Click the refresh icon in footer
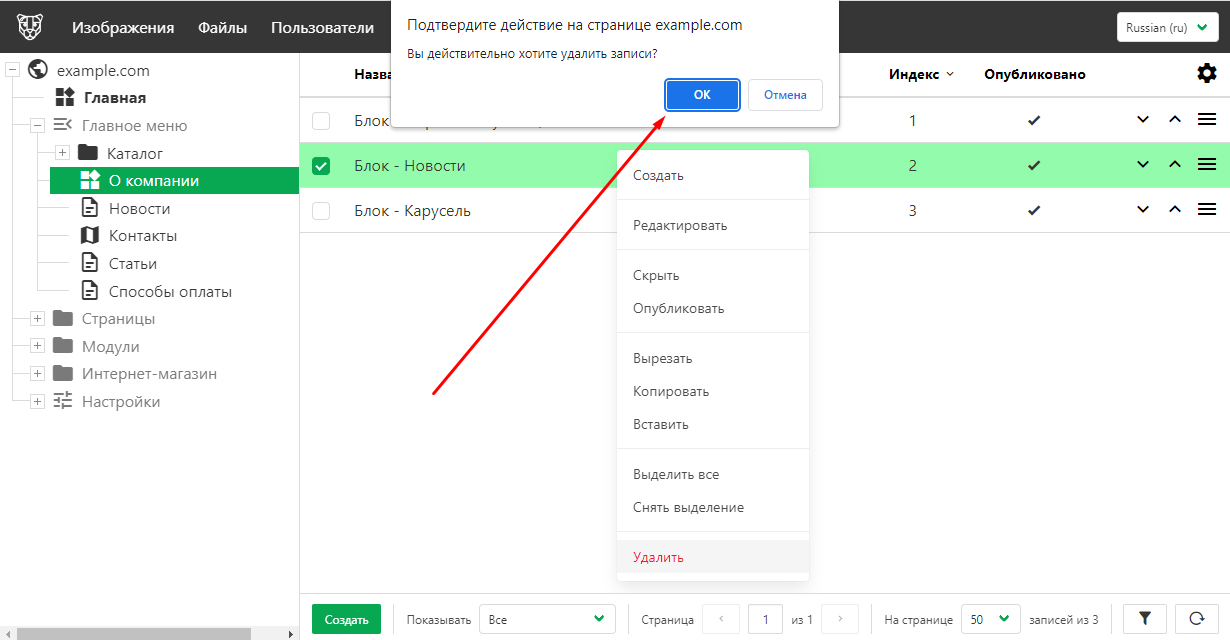Screen dimensions: 1230x640 coord(1196,619)
